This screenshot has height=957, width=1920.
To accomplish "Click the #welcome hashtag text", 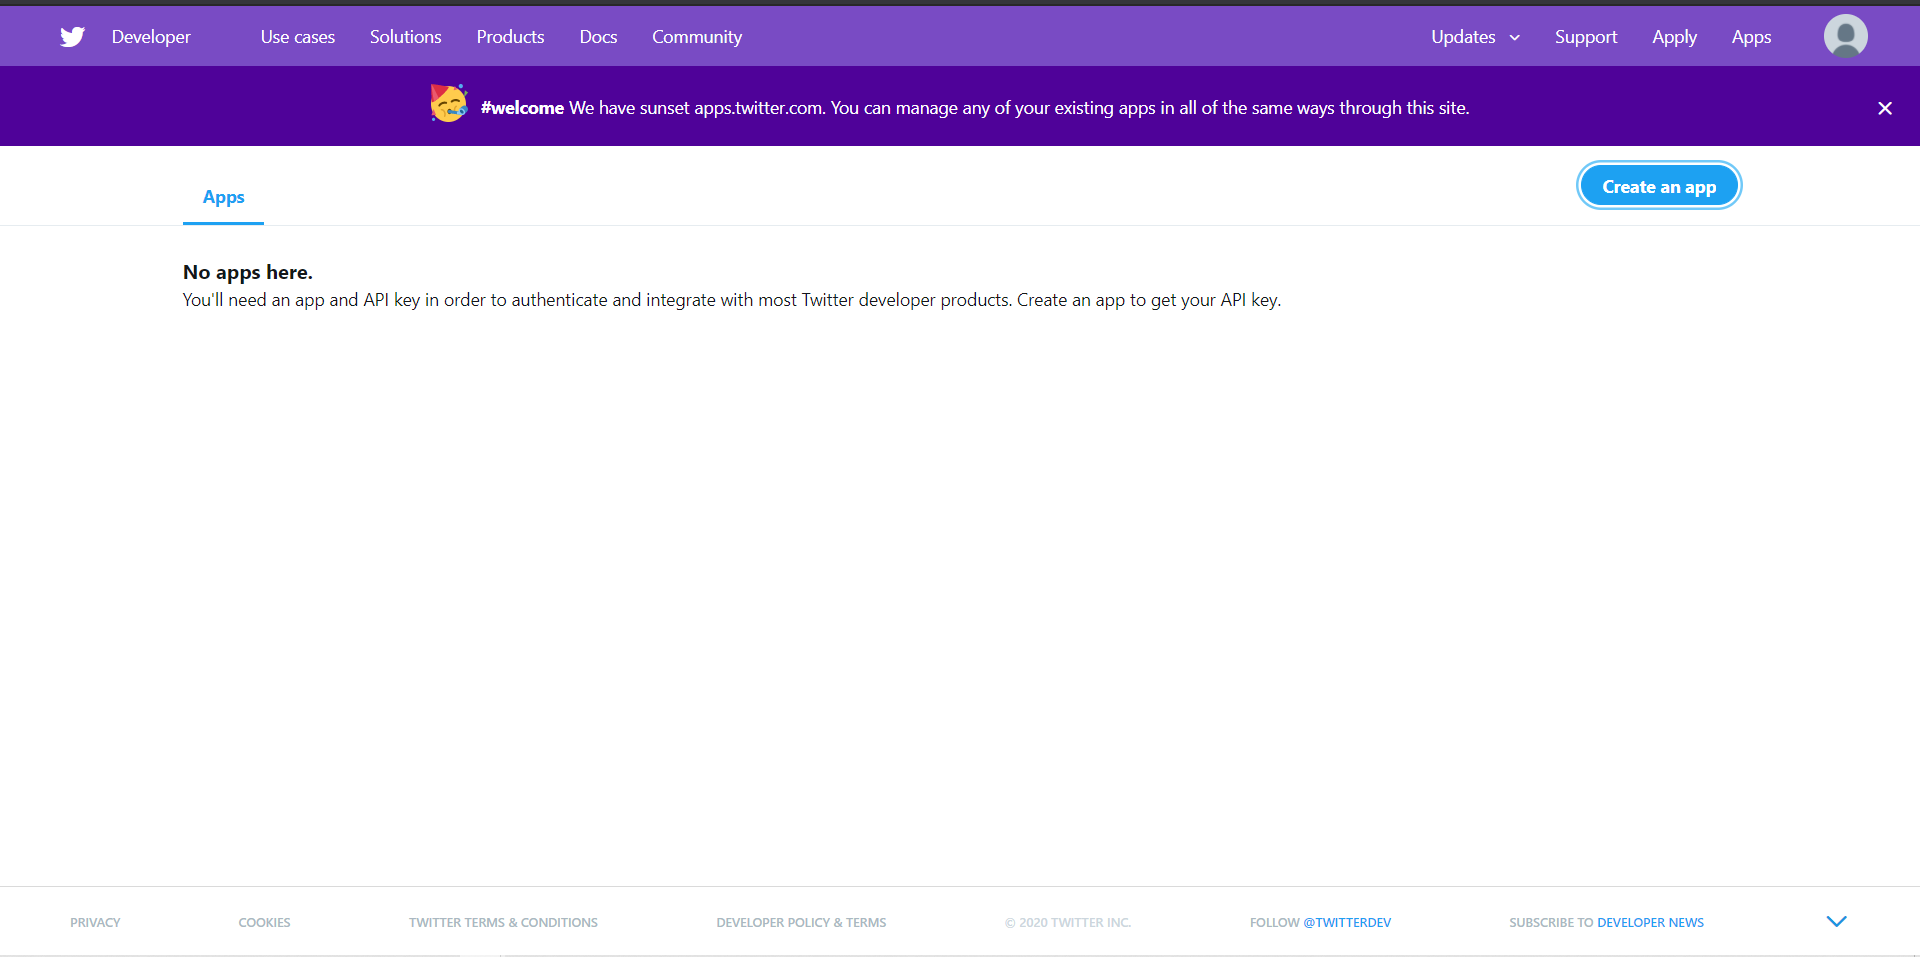I will (x=522, y=108).
